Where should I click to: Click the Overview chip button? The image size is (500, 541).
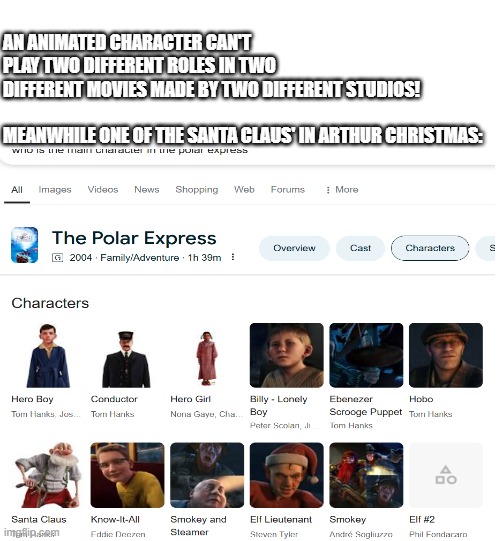click(294, 248)
